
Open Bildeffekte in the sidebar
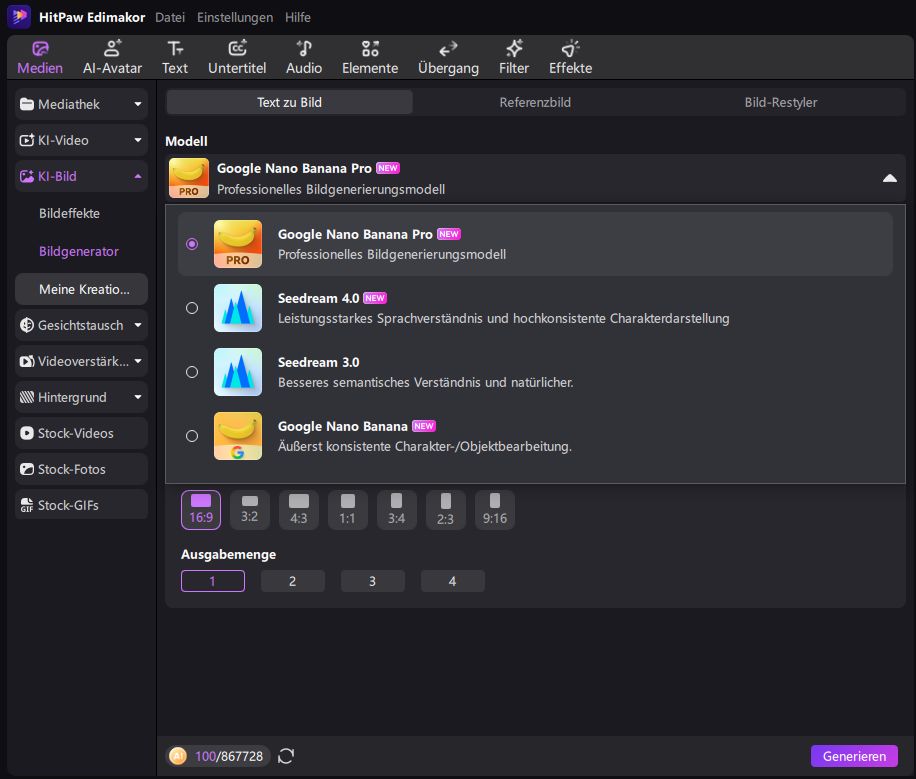point(69,213)
